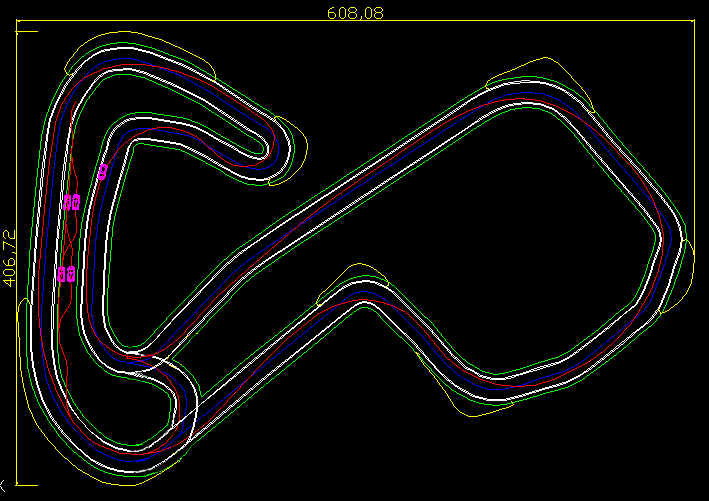Click the single magenta marker on inner track
Image resolution: width=709 pixels, height=501 pixels.
(103, 171)
